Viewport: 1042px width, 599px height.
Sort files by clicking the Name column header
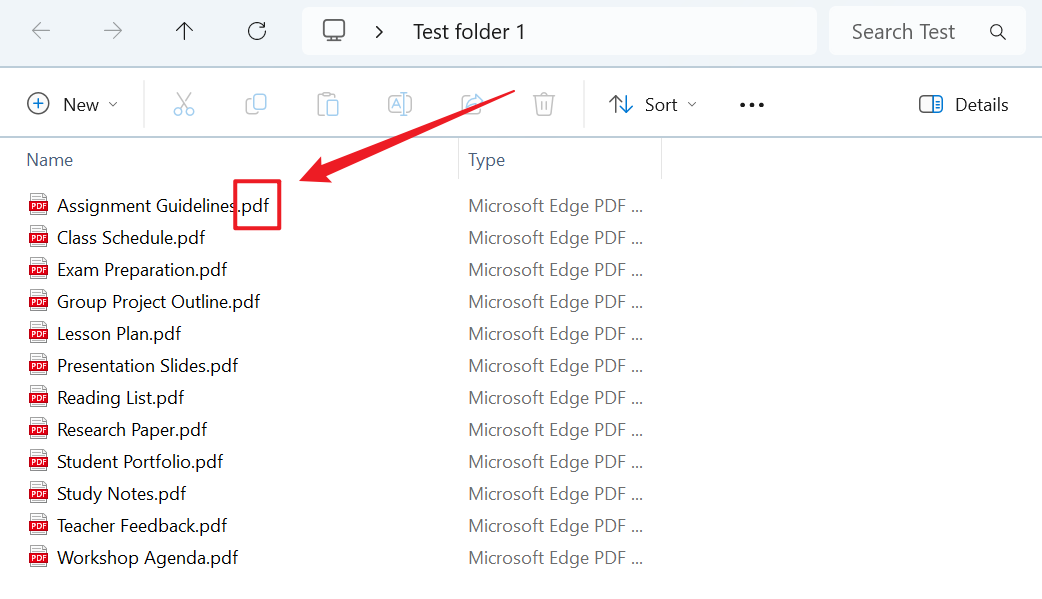point(49,159)
